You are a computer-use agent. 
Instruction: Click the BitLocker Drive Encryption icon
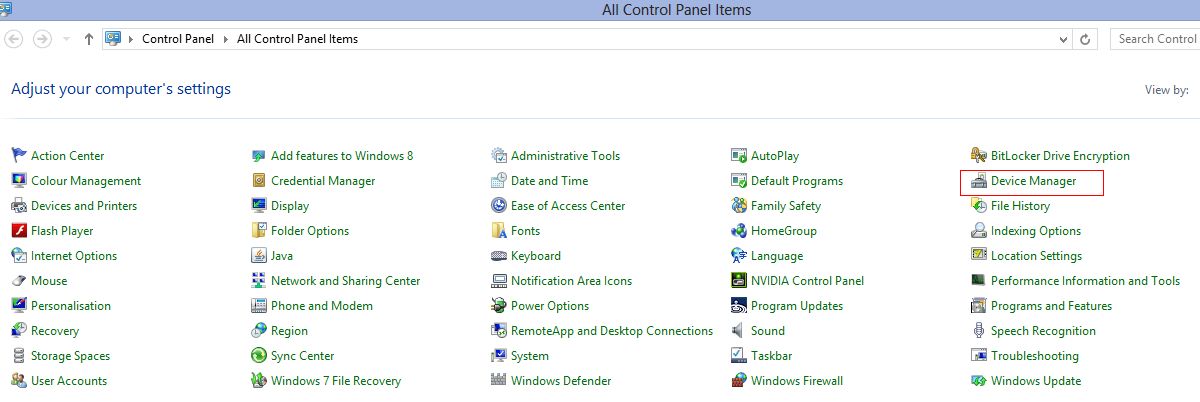pos(979,156)
